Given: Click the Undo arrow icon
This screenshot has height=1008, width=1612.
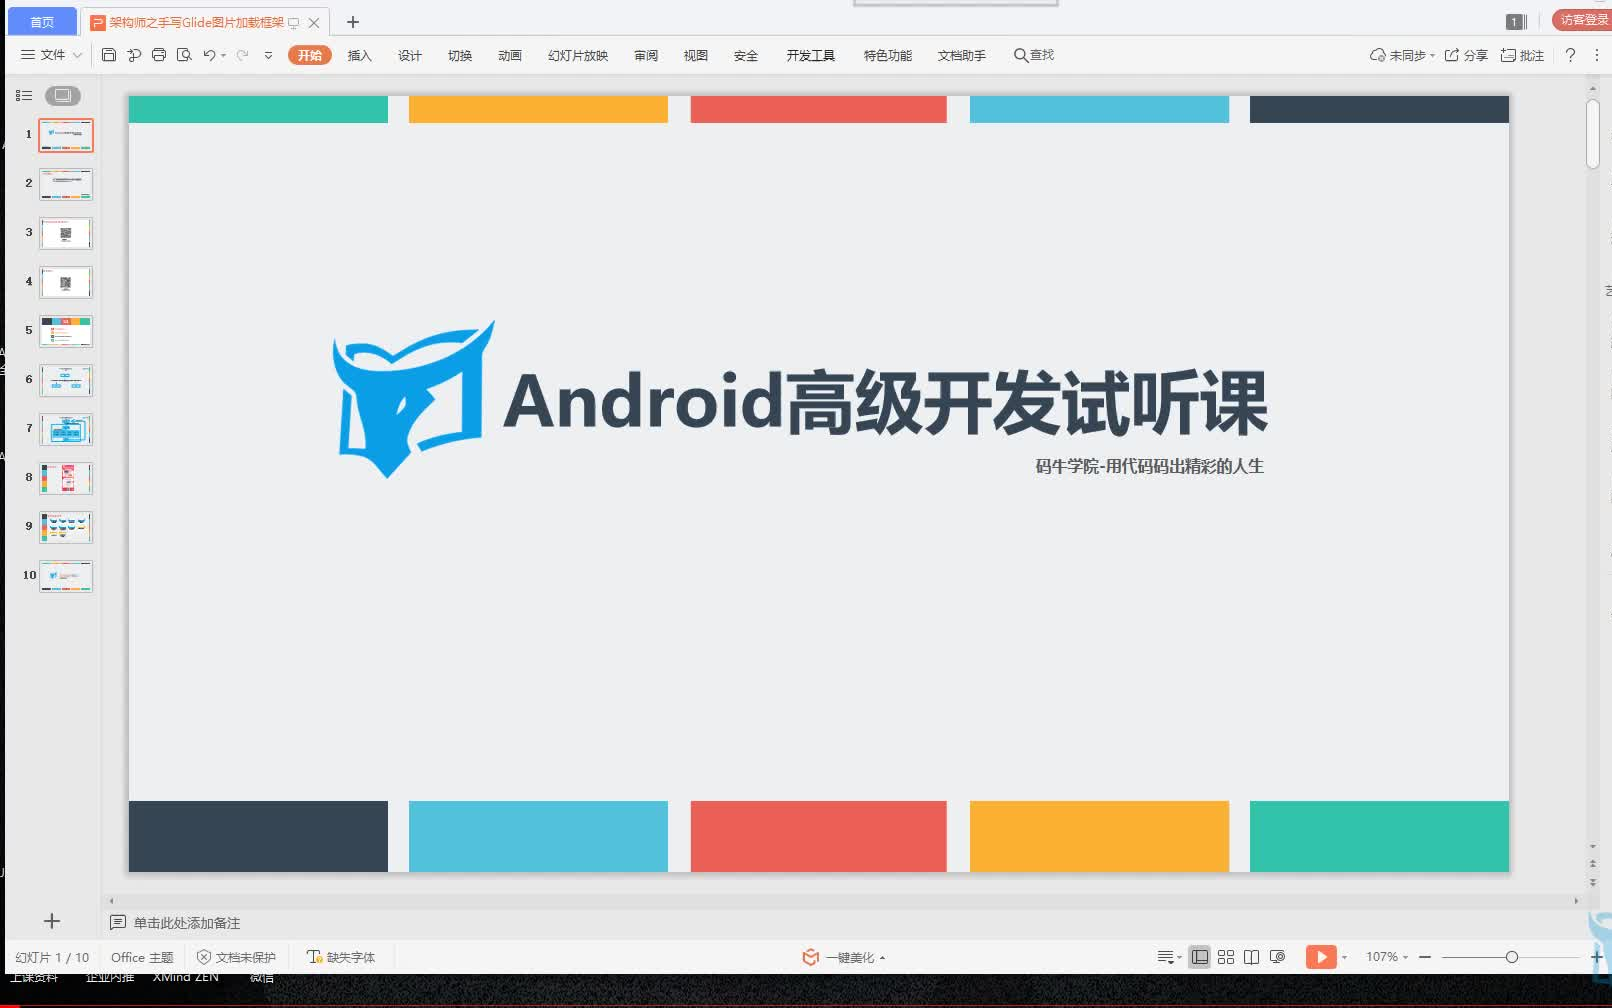Looking at the screenshot, I should pyautogui.click(x=209, y=55).
